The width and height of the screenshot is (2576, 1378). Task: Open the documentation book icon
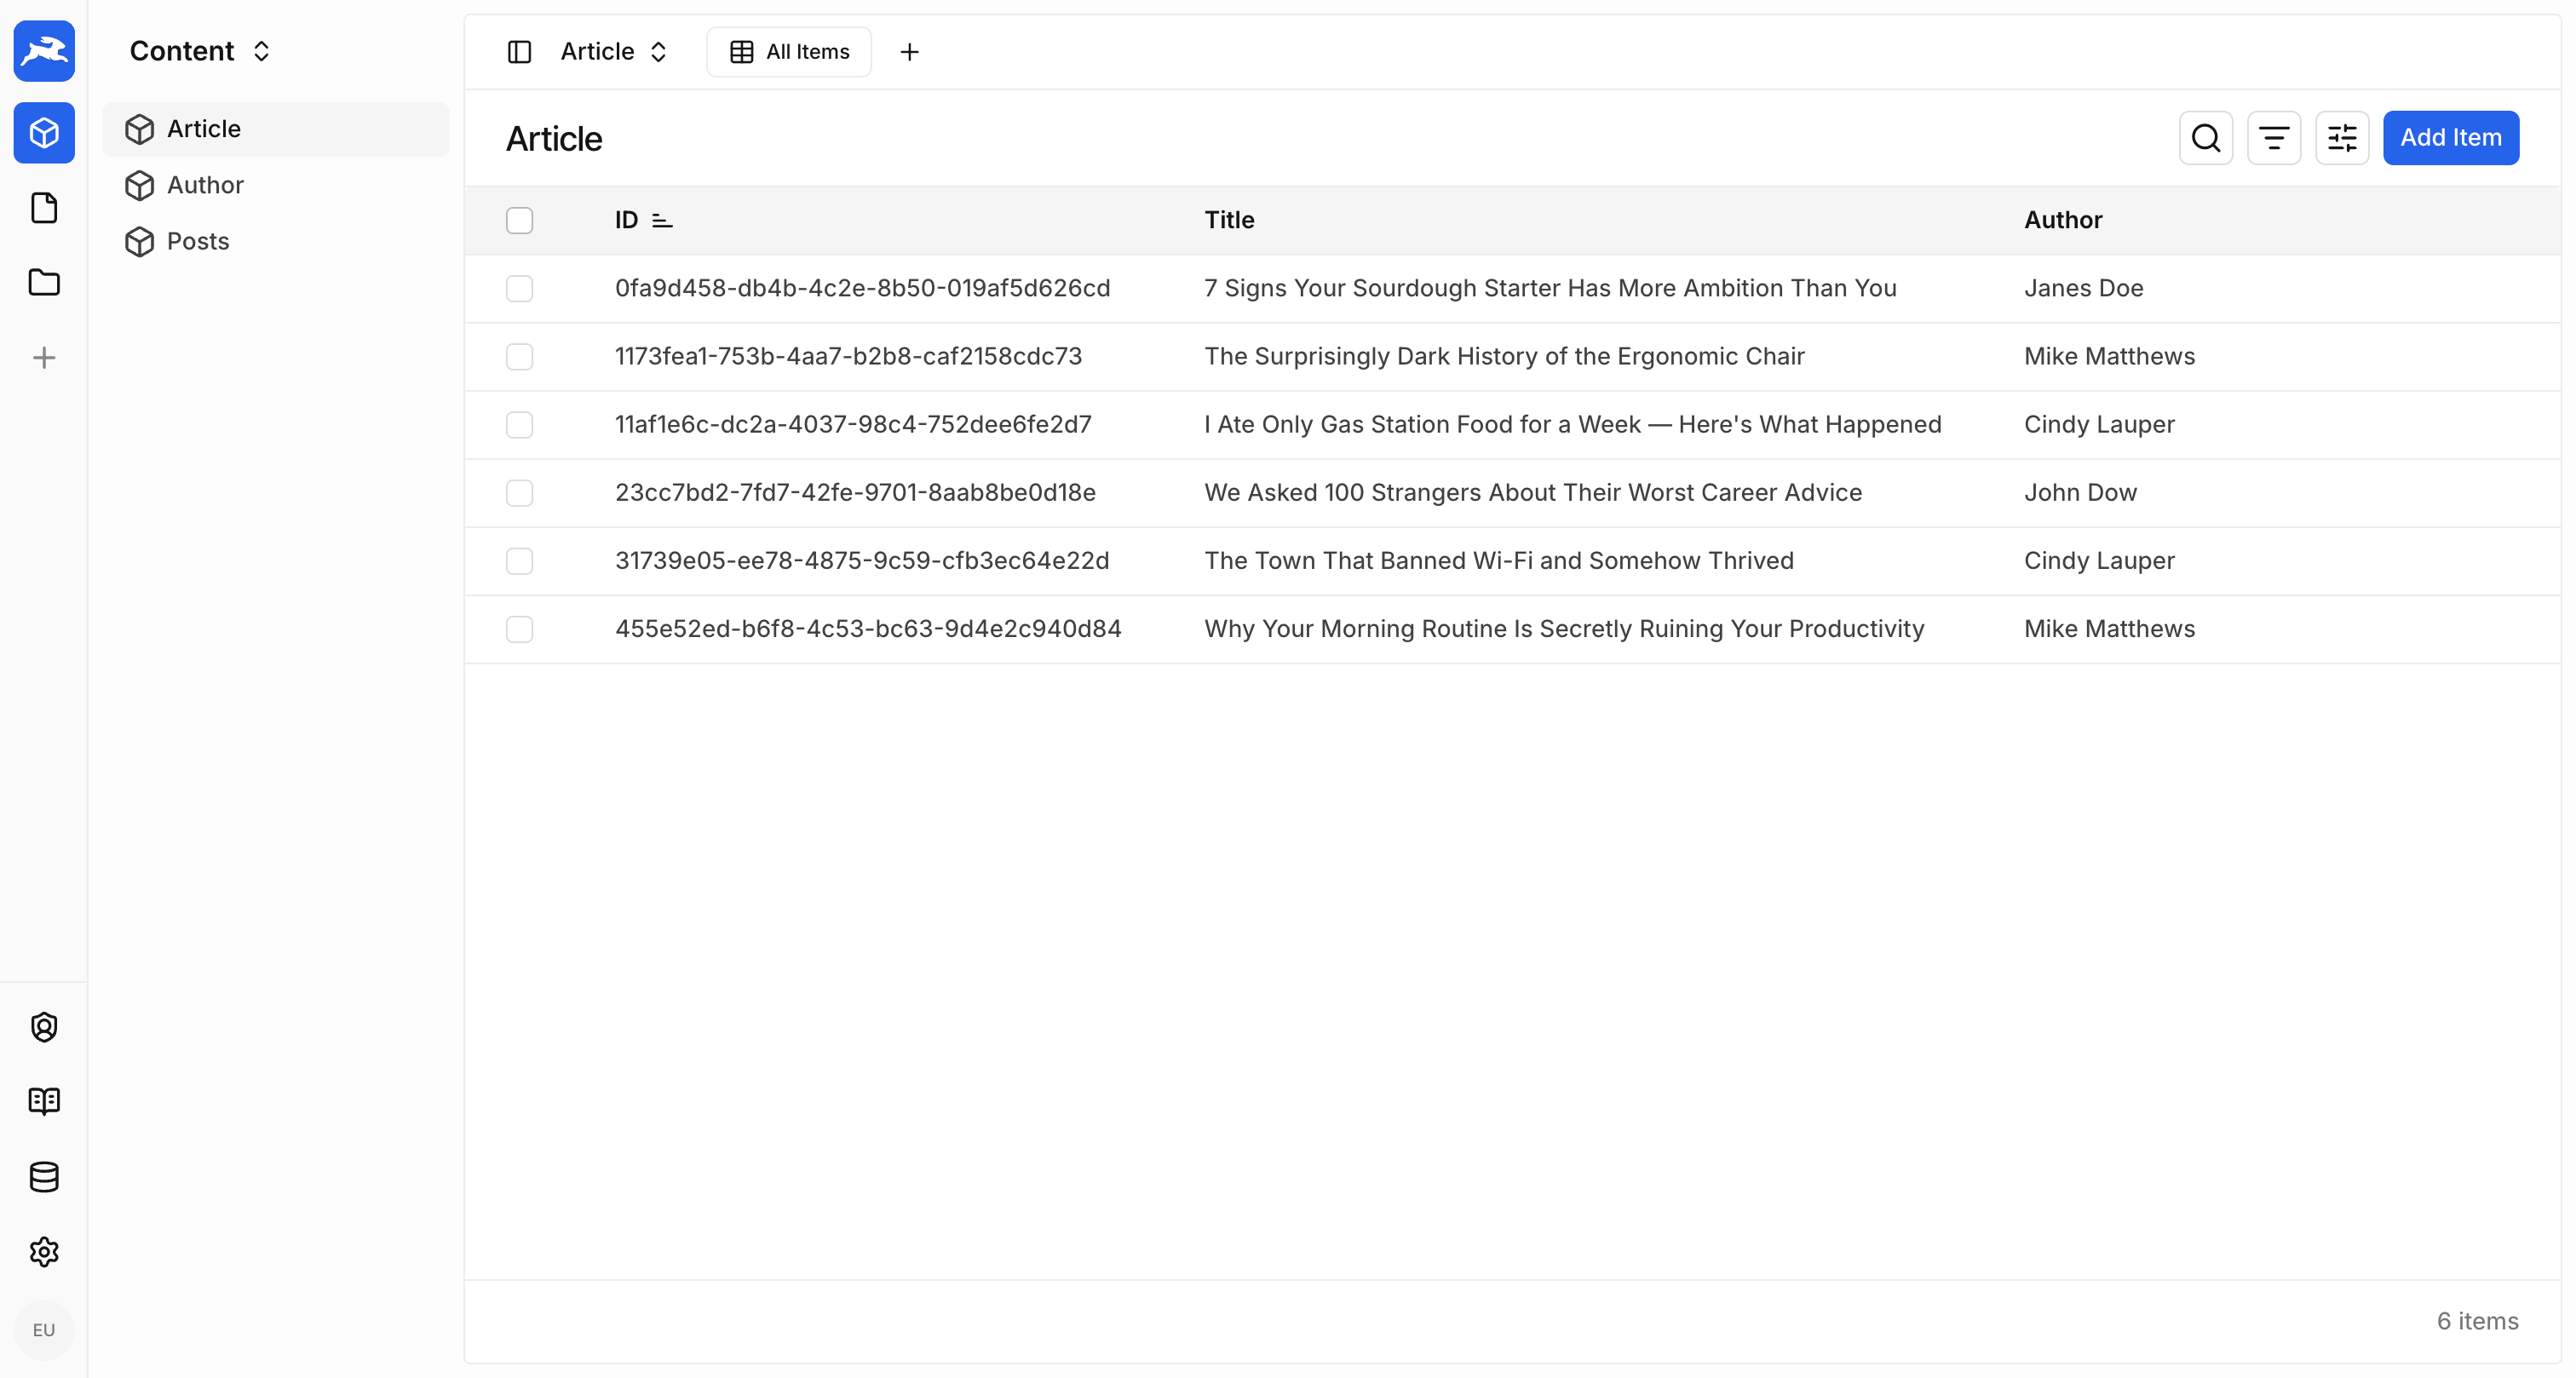pyautogui.click(x=44, y=1101)
